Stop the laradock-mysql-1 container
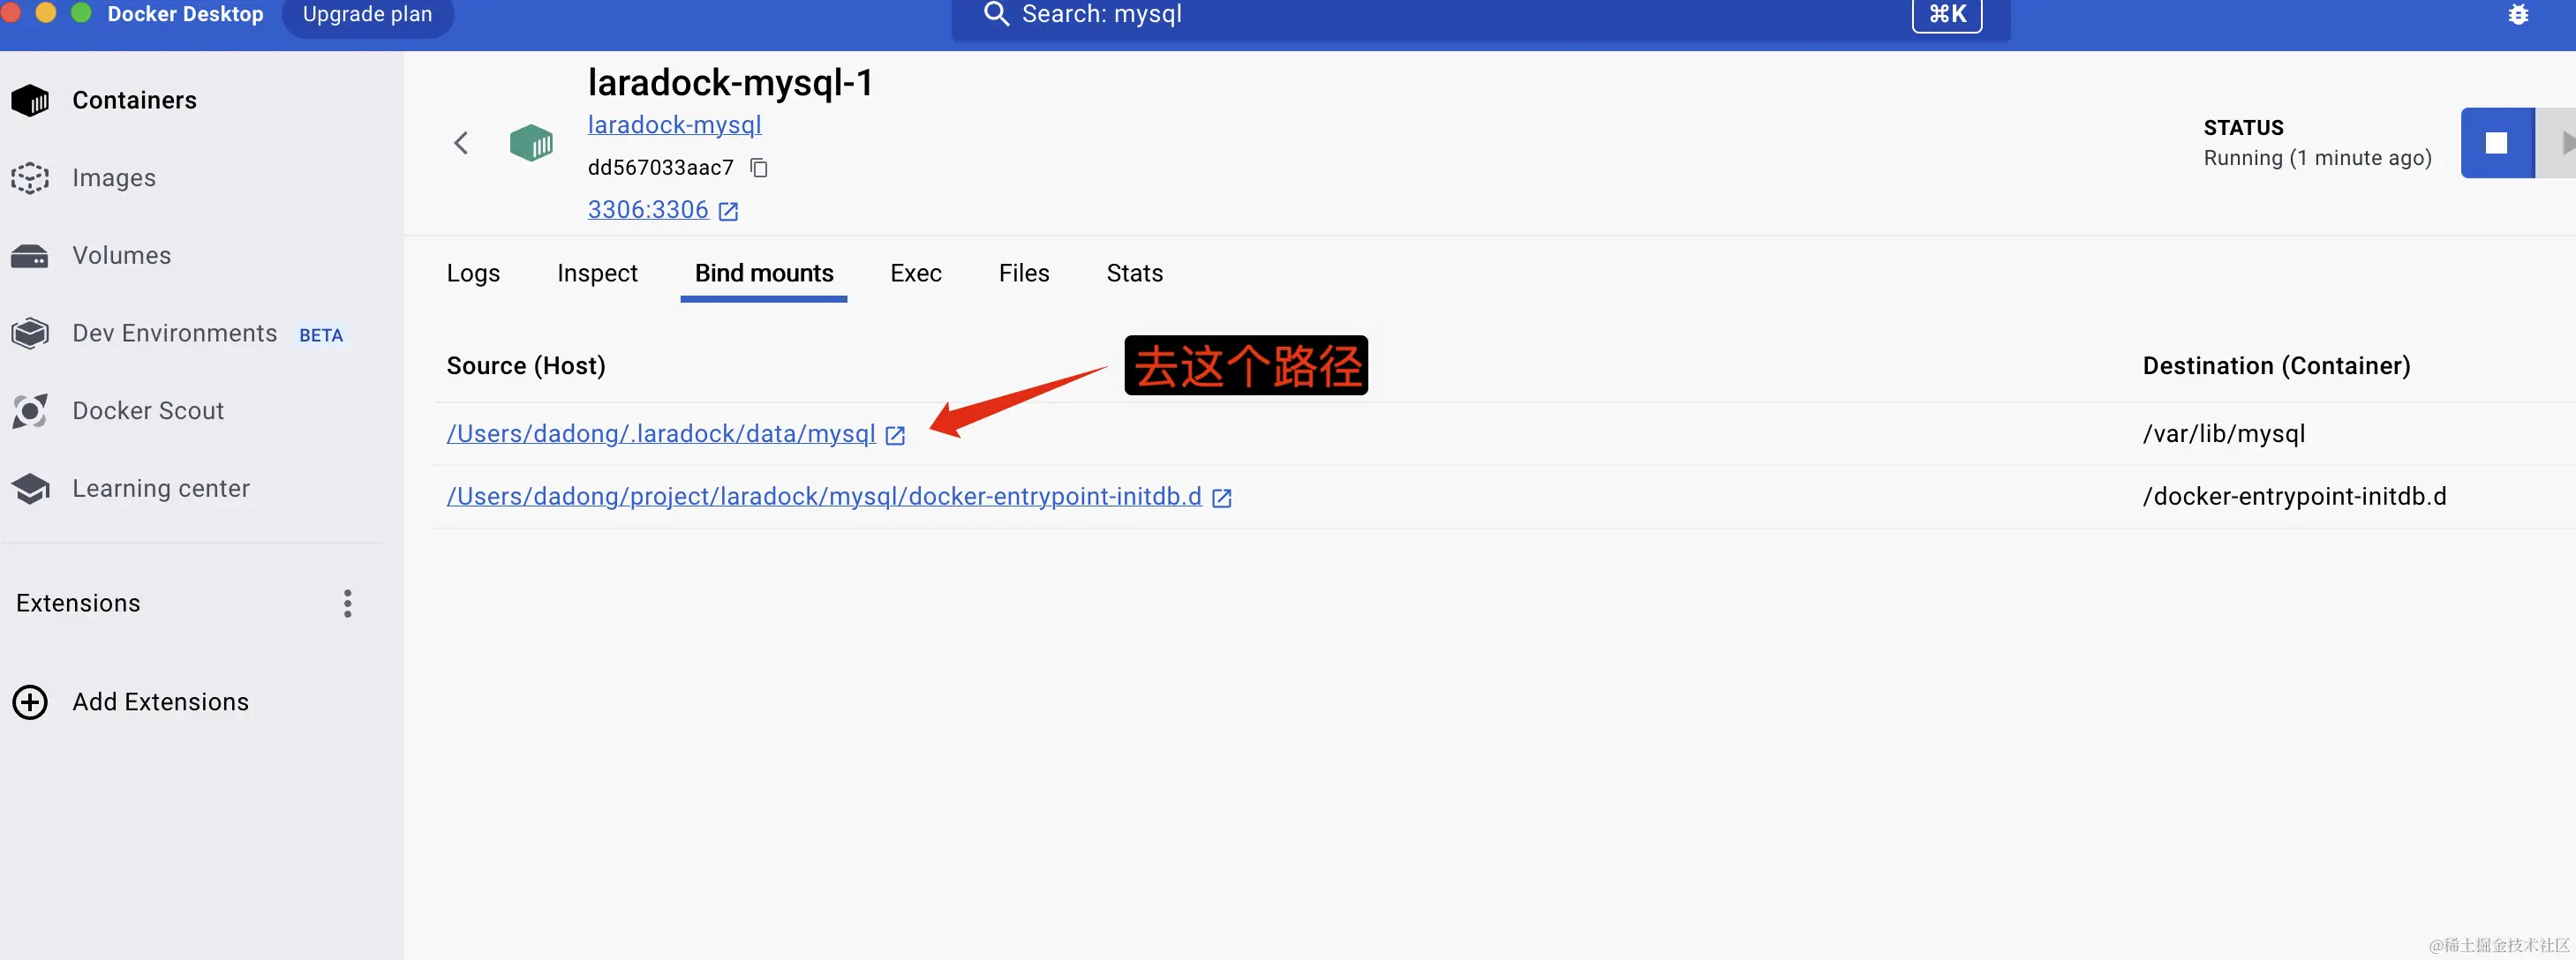Image resolution: width=2576 pixels, height=960 pixels. click(x=2496, y=143)
